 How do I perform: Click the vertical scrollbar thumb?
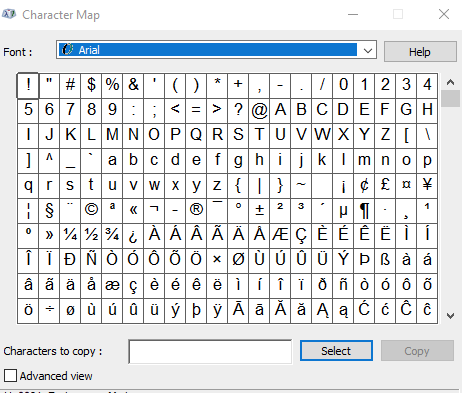(x=450, y=98)
